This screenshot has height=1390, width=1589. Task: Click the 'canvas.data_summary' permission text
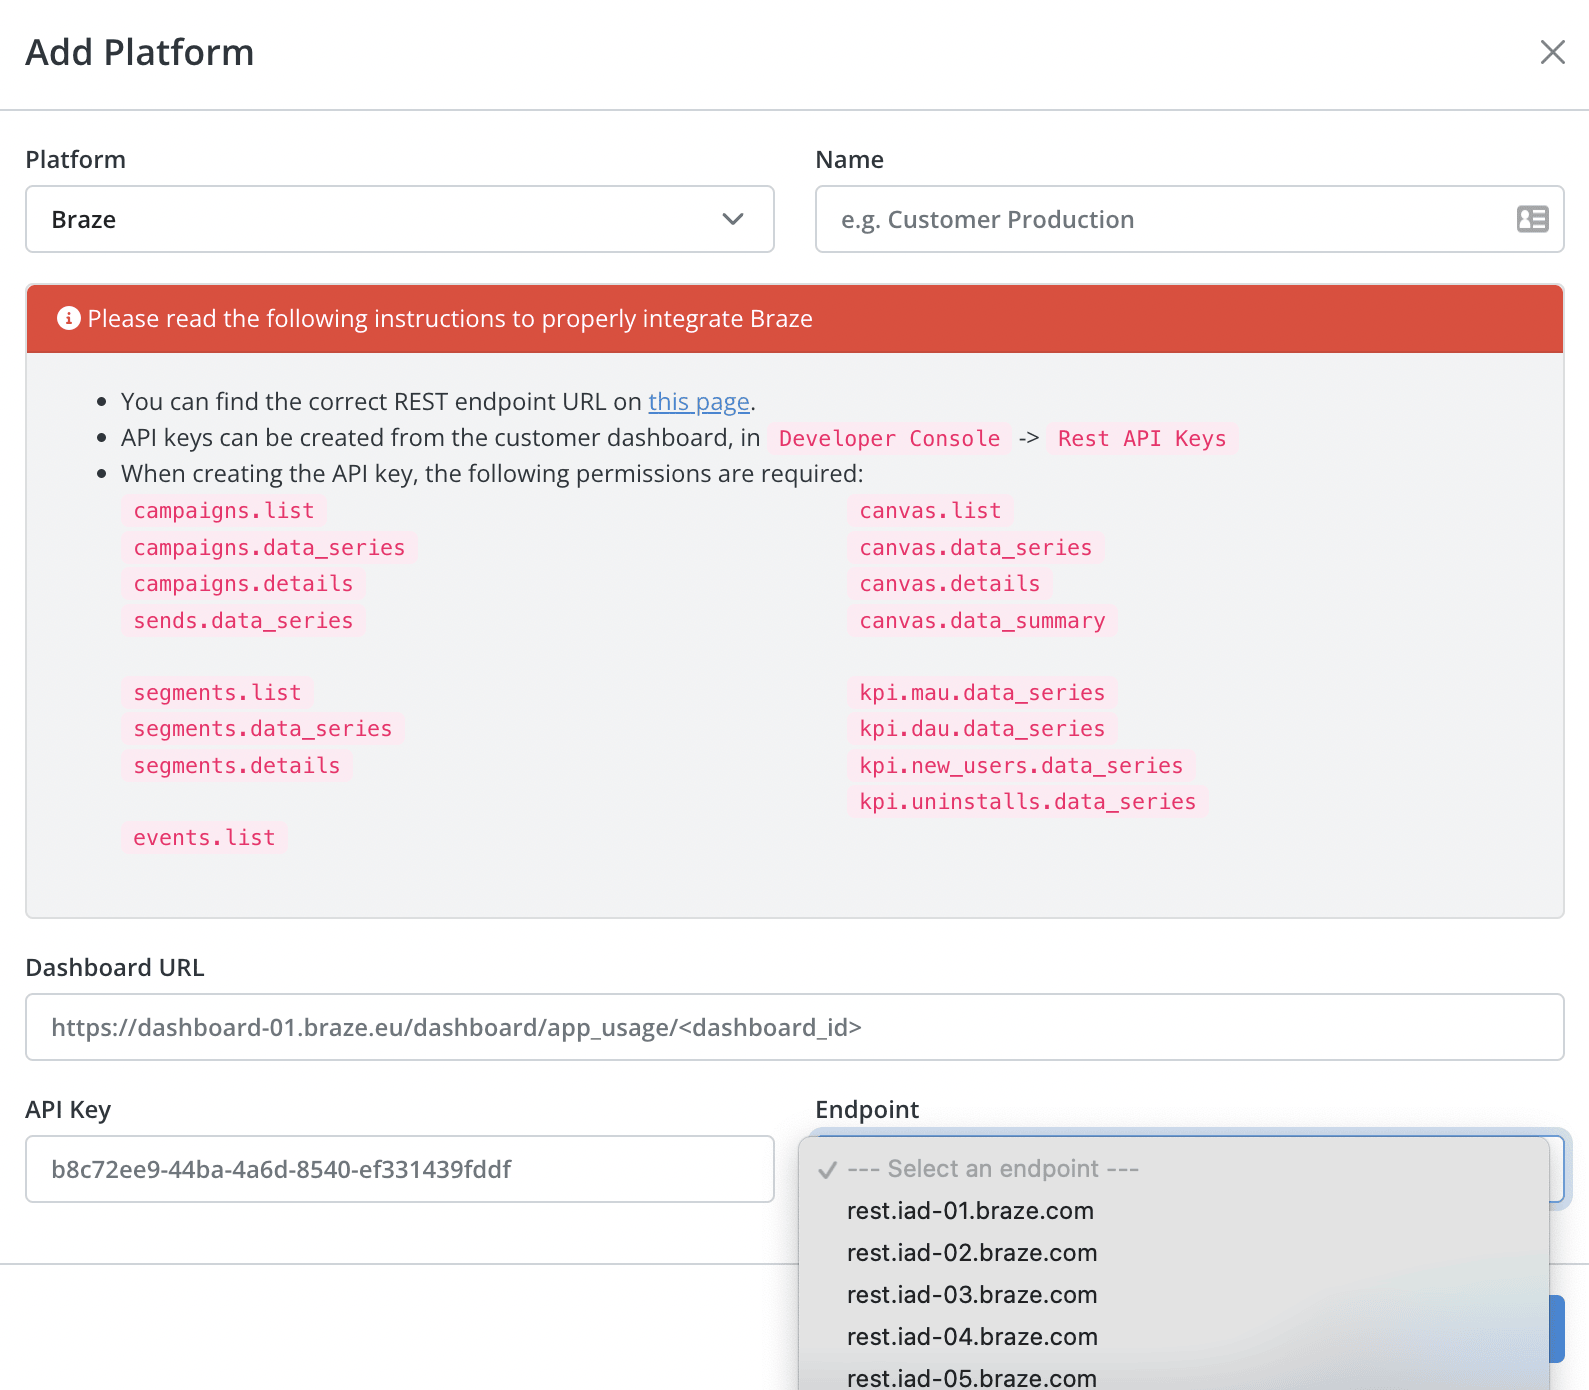[982, 621]
